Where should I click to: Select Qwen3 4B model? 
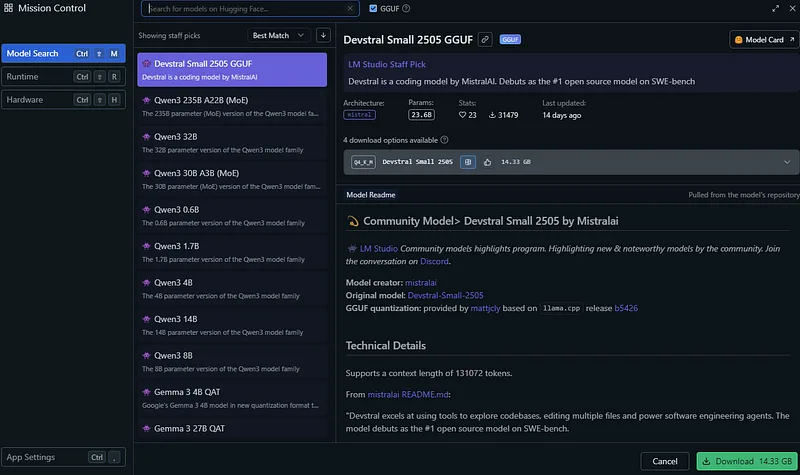[x=232, y=289]
